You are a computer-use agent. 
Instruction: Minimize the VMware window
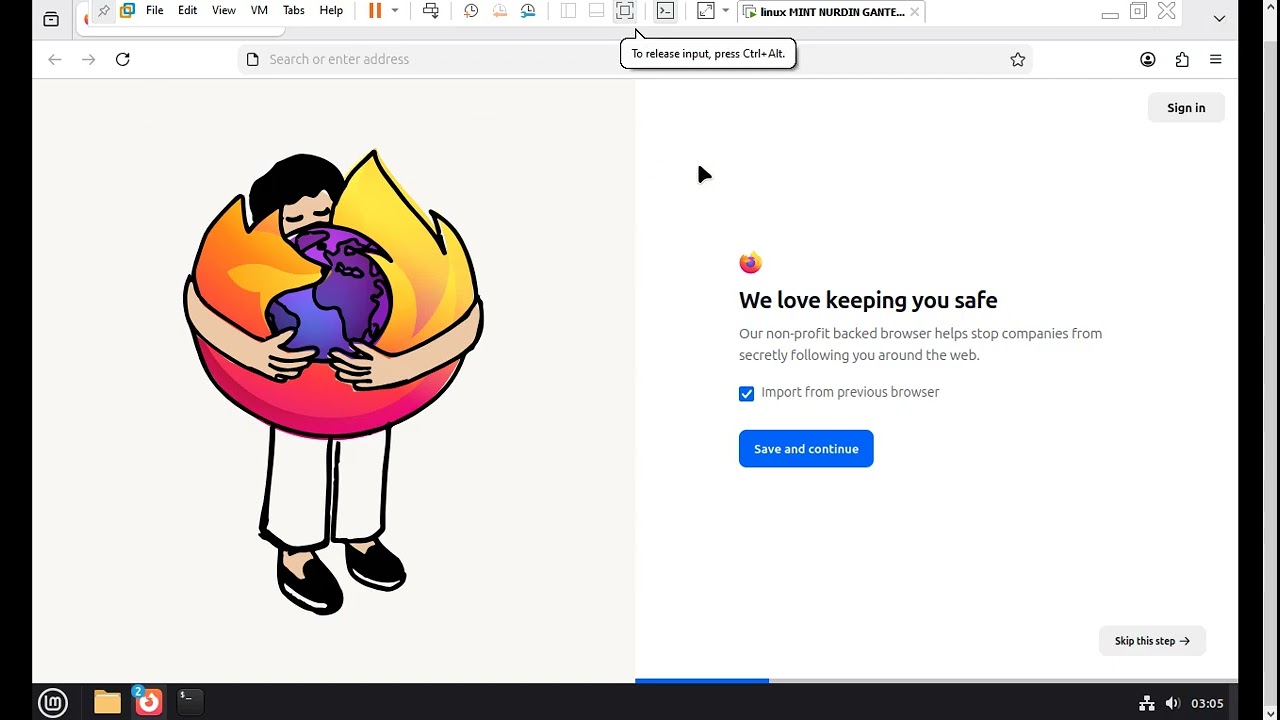tap(1110, 12)
